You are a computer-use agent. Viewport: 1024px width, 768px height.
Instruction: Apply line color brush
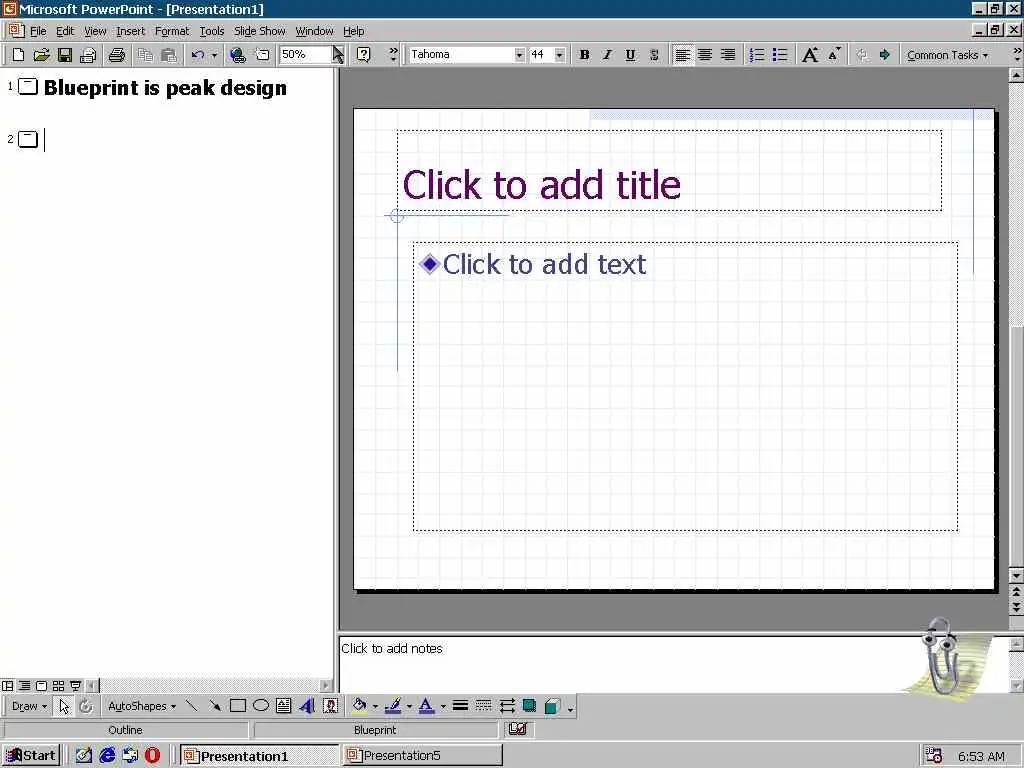pyautogui.click(x=393, y=706)
